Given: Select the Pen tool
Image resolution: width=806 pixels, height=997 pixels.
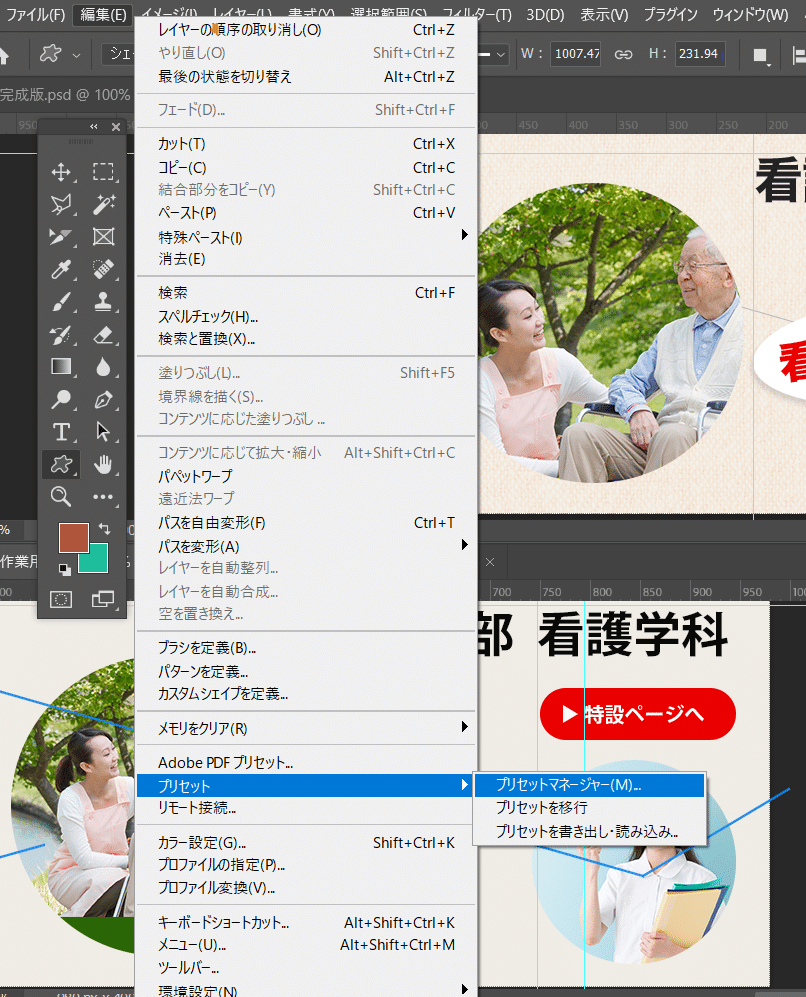Looking at the screenshot, I should pos(103,399).
